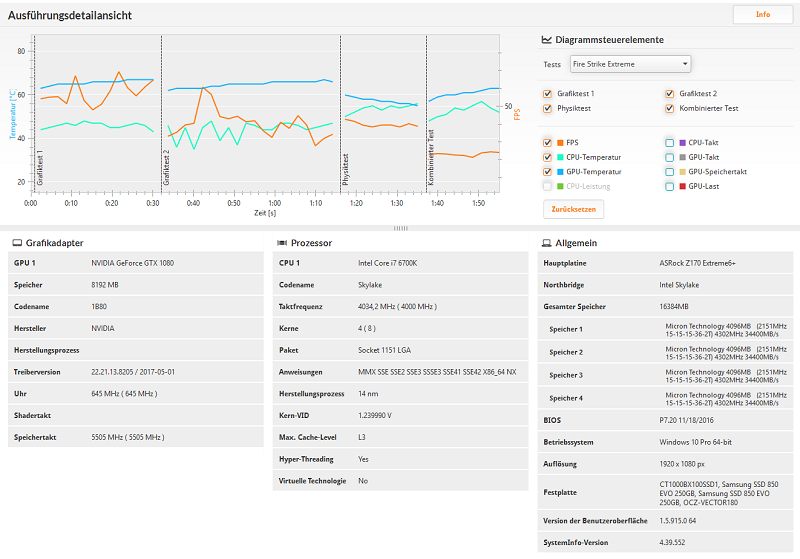Click the Gesamter Speicher value 16384MB

pos(674,307)
